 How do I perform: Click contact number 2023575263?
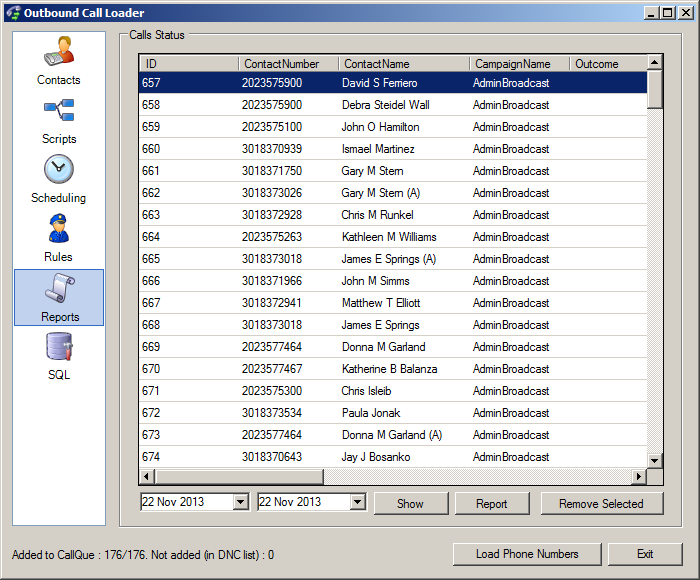tap(272, 237)
